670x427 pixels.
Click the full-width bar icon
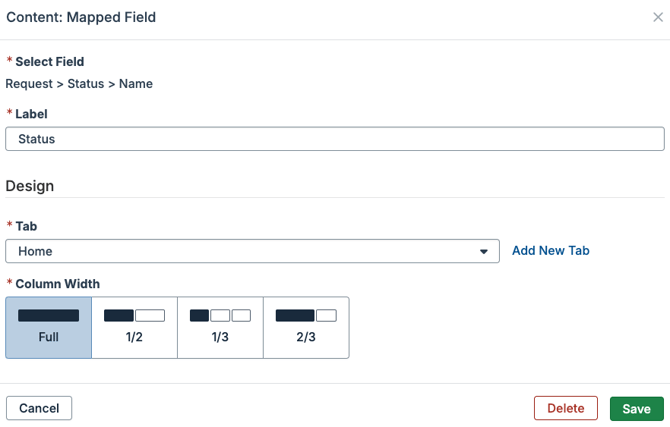48,316
